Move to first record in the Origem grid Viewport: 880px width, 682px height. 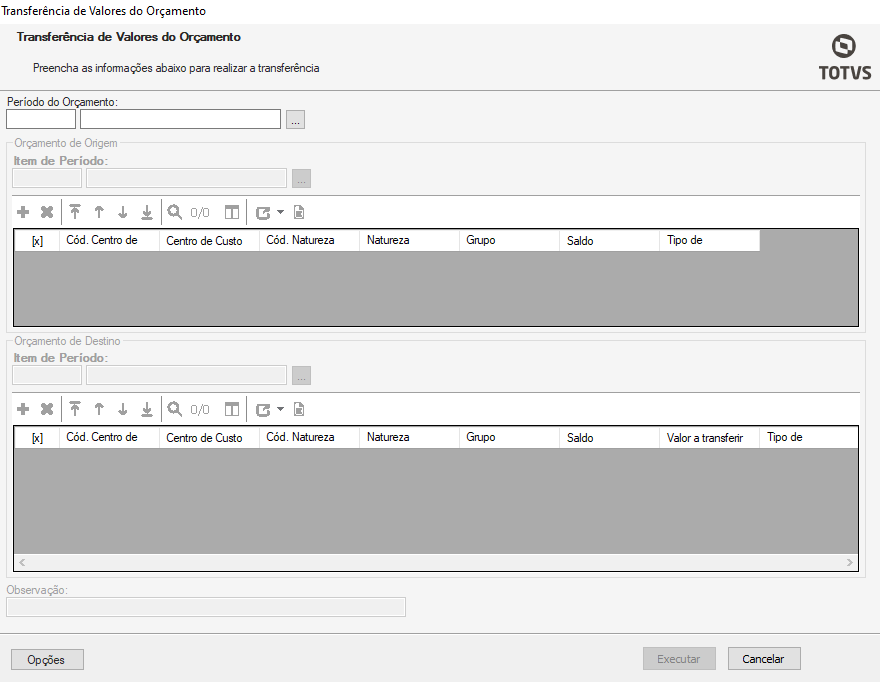[x=75, y=212]
